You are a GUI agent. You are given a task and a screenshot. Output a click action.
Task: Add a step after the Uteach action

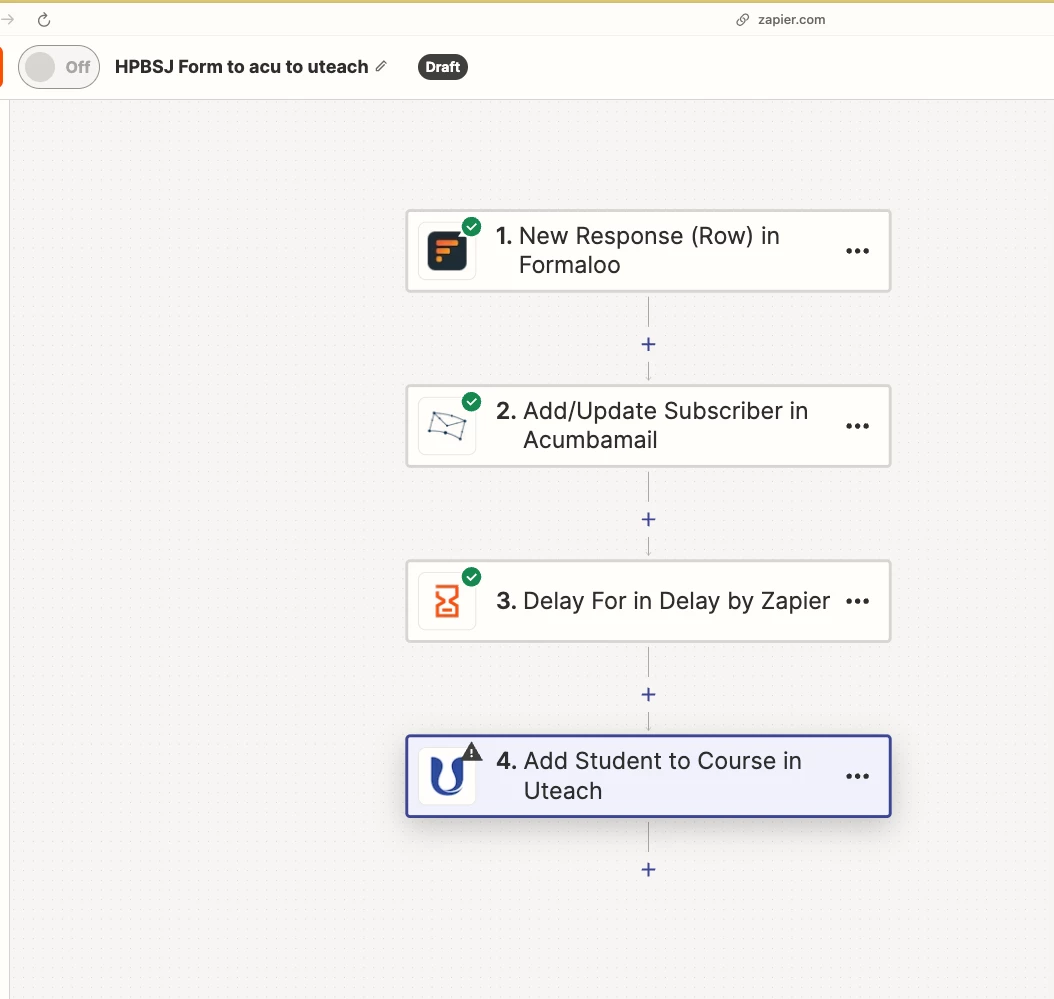pos(648,869)
